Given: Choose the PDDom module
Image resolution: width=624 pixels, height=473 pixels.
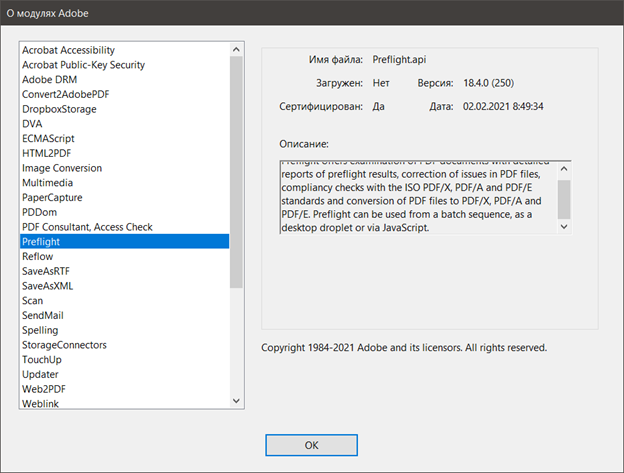Looking at the screenshot, I should 125,212.
